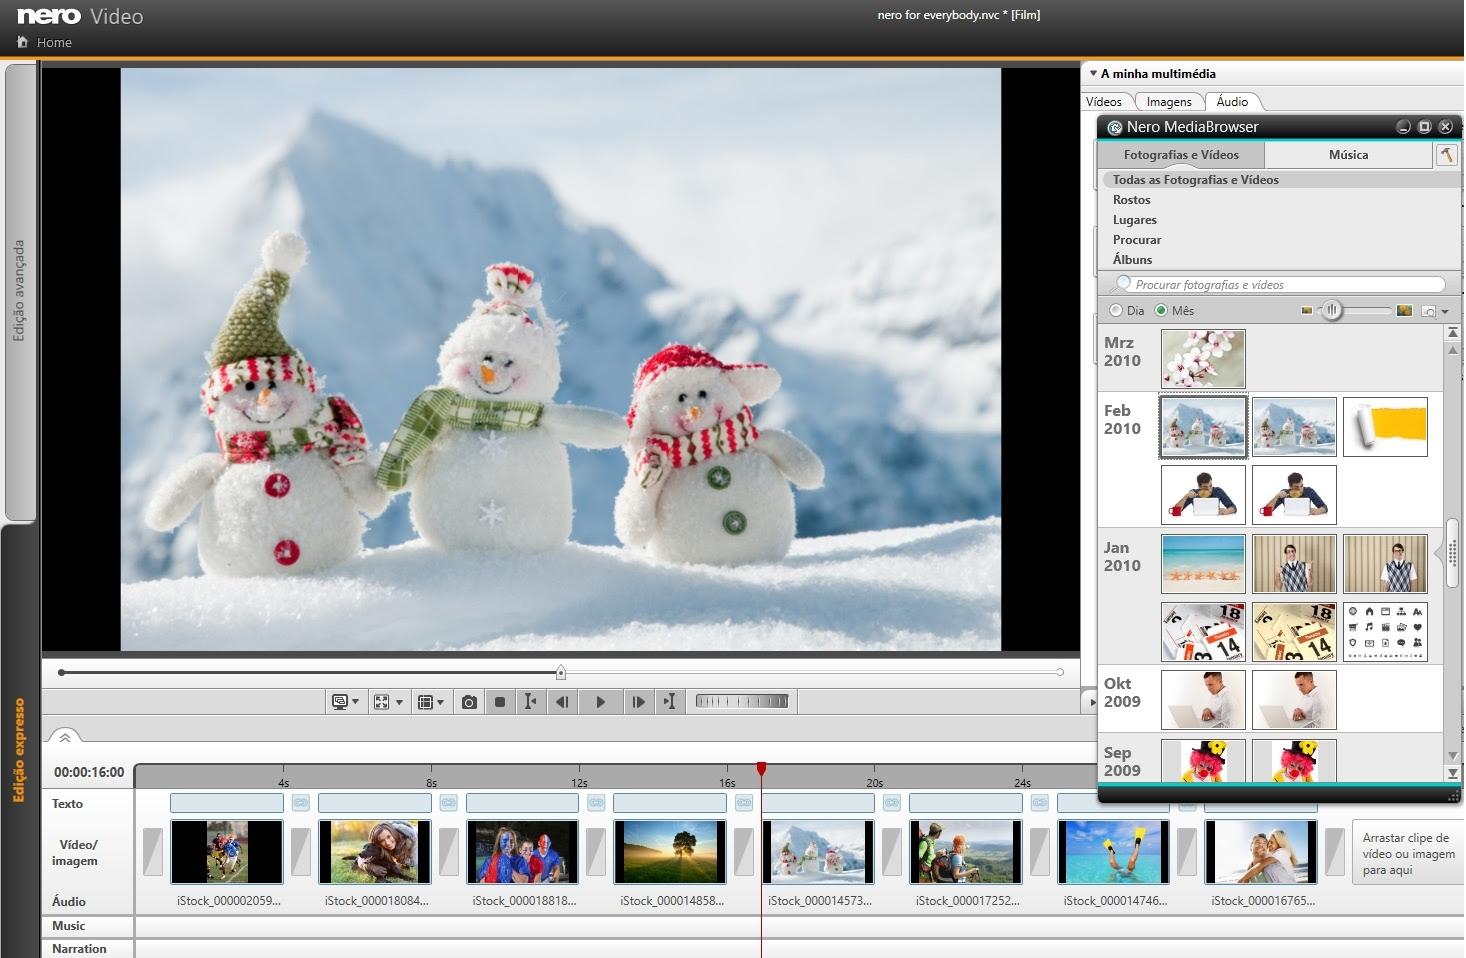This screenshot has width=1466, height=958.
Task: Select the torn orange paper thumbnail
Action: click(x=1385, y=427)
